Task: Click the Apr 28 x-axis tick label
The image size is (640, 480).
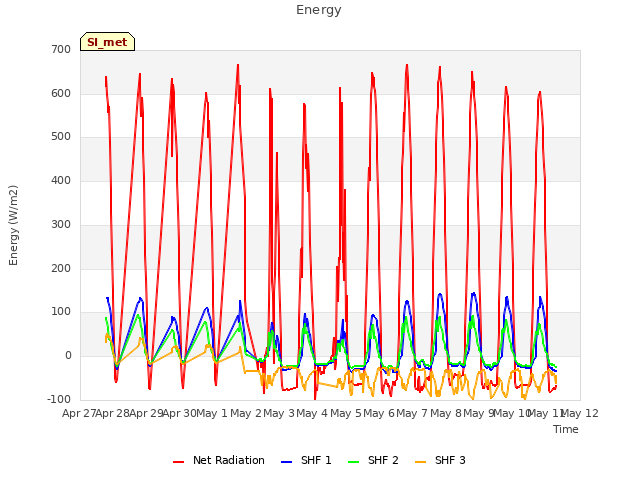Action: [112, 413]
